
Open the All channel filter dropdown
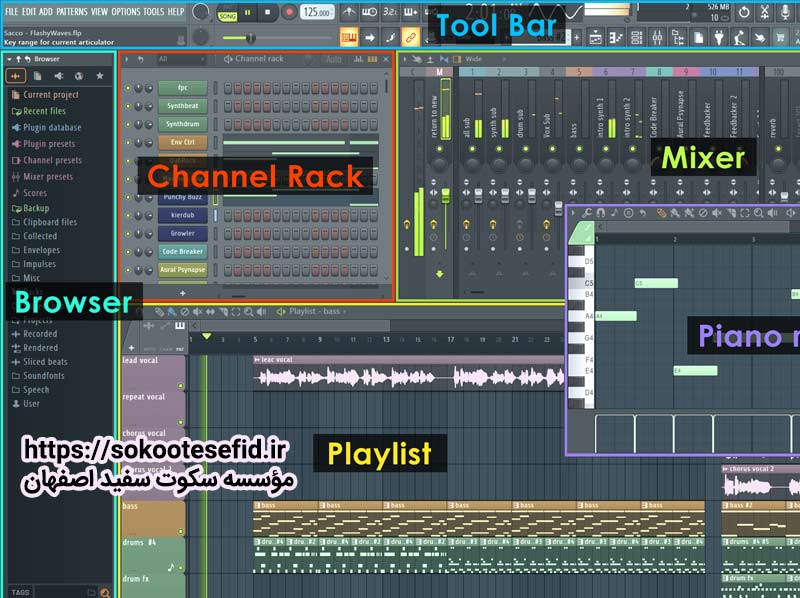point(181,59)
